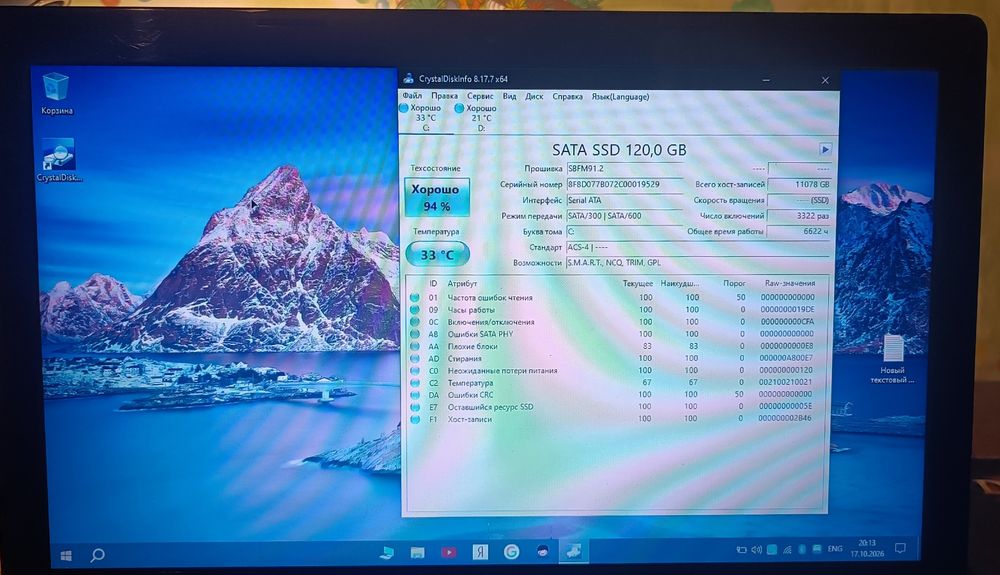The width and height of the screenshot is (1000, 575).
Task: Open the volume speaker tray icon
Action: coord(756,550)
